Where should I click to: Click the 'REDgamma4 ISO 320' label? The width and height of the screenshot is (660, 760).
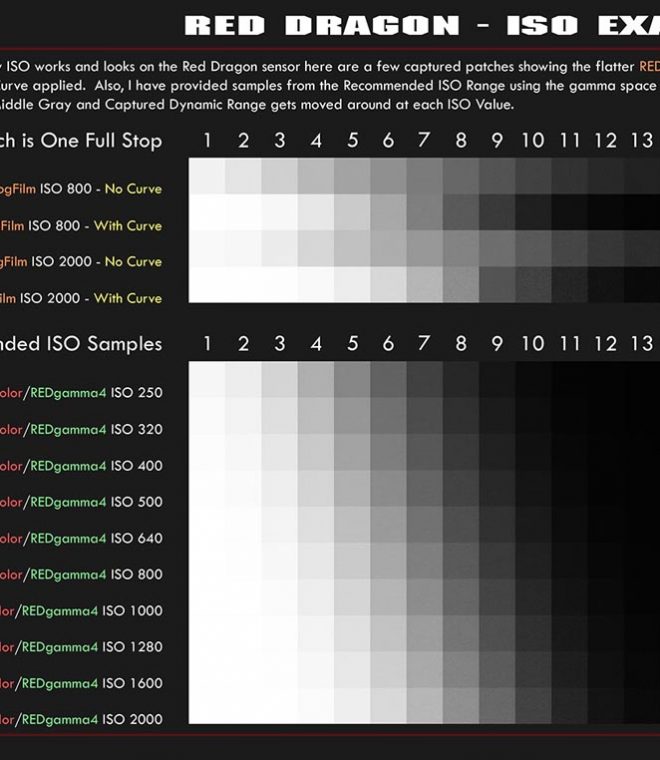[x=96, y=429]
